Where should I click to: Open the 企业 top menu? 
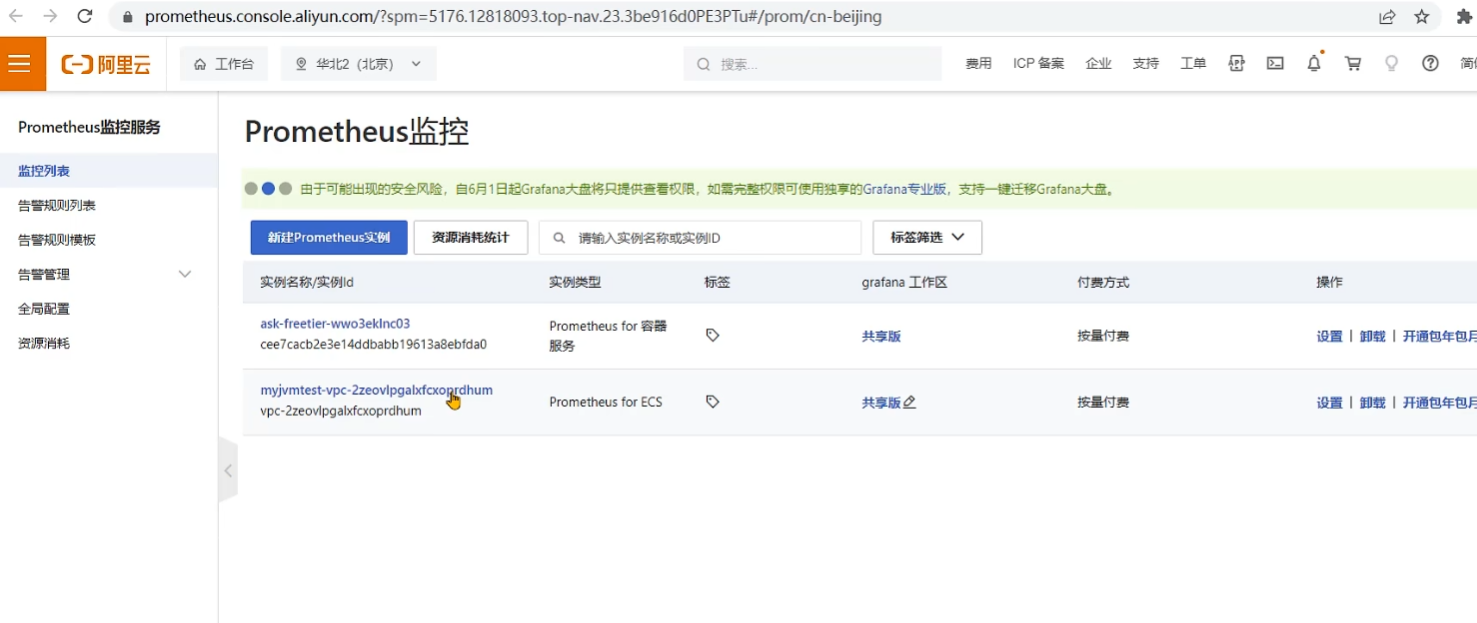(x=1098, y=63)
